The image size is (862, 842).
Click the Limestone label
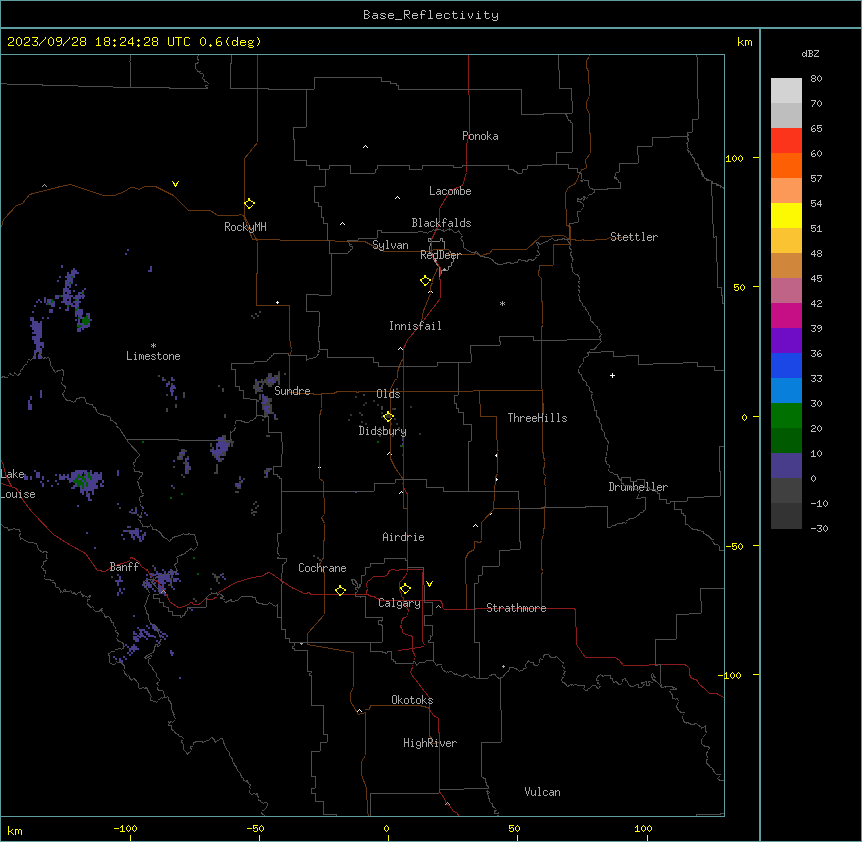(153, 356)
